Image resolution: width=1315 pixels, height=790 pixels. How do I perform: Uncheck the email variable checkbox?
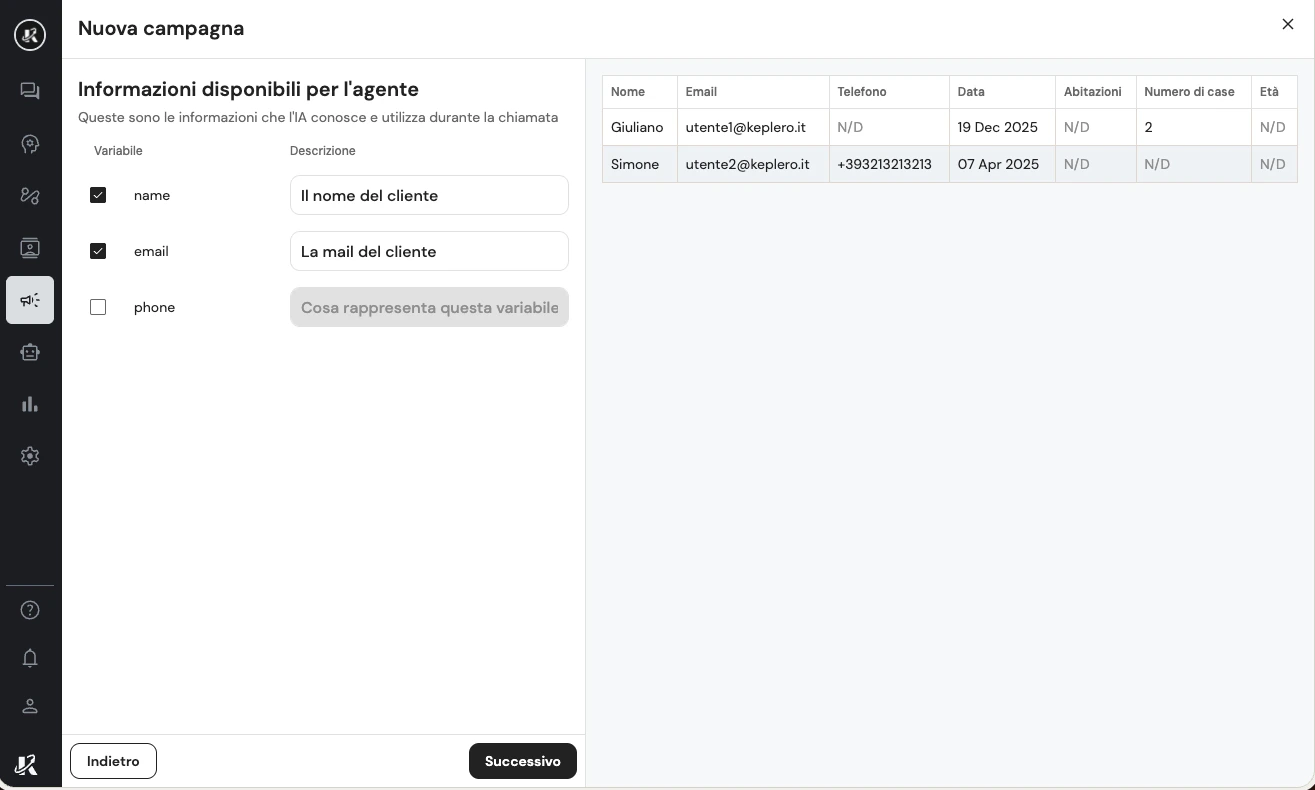point(98,251)
